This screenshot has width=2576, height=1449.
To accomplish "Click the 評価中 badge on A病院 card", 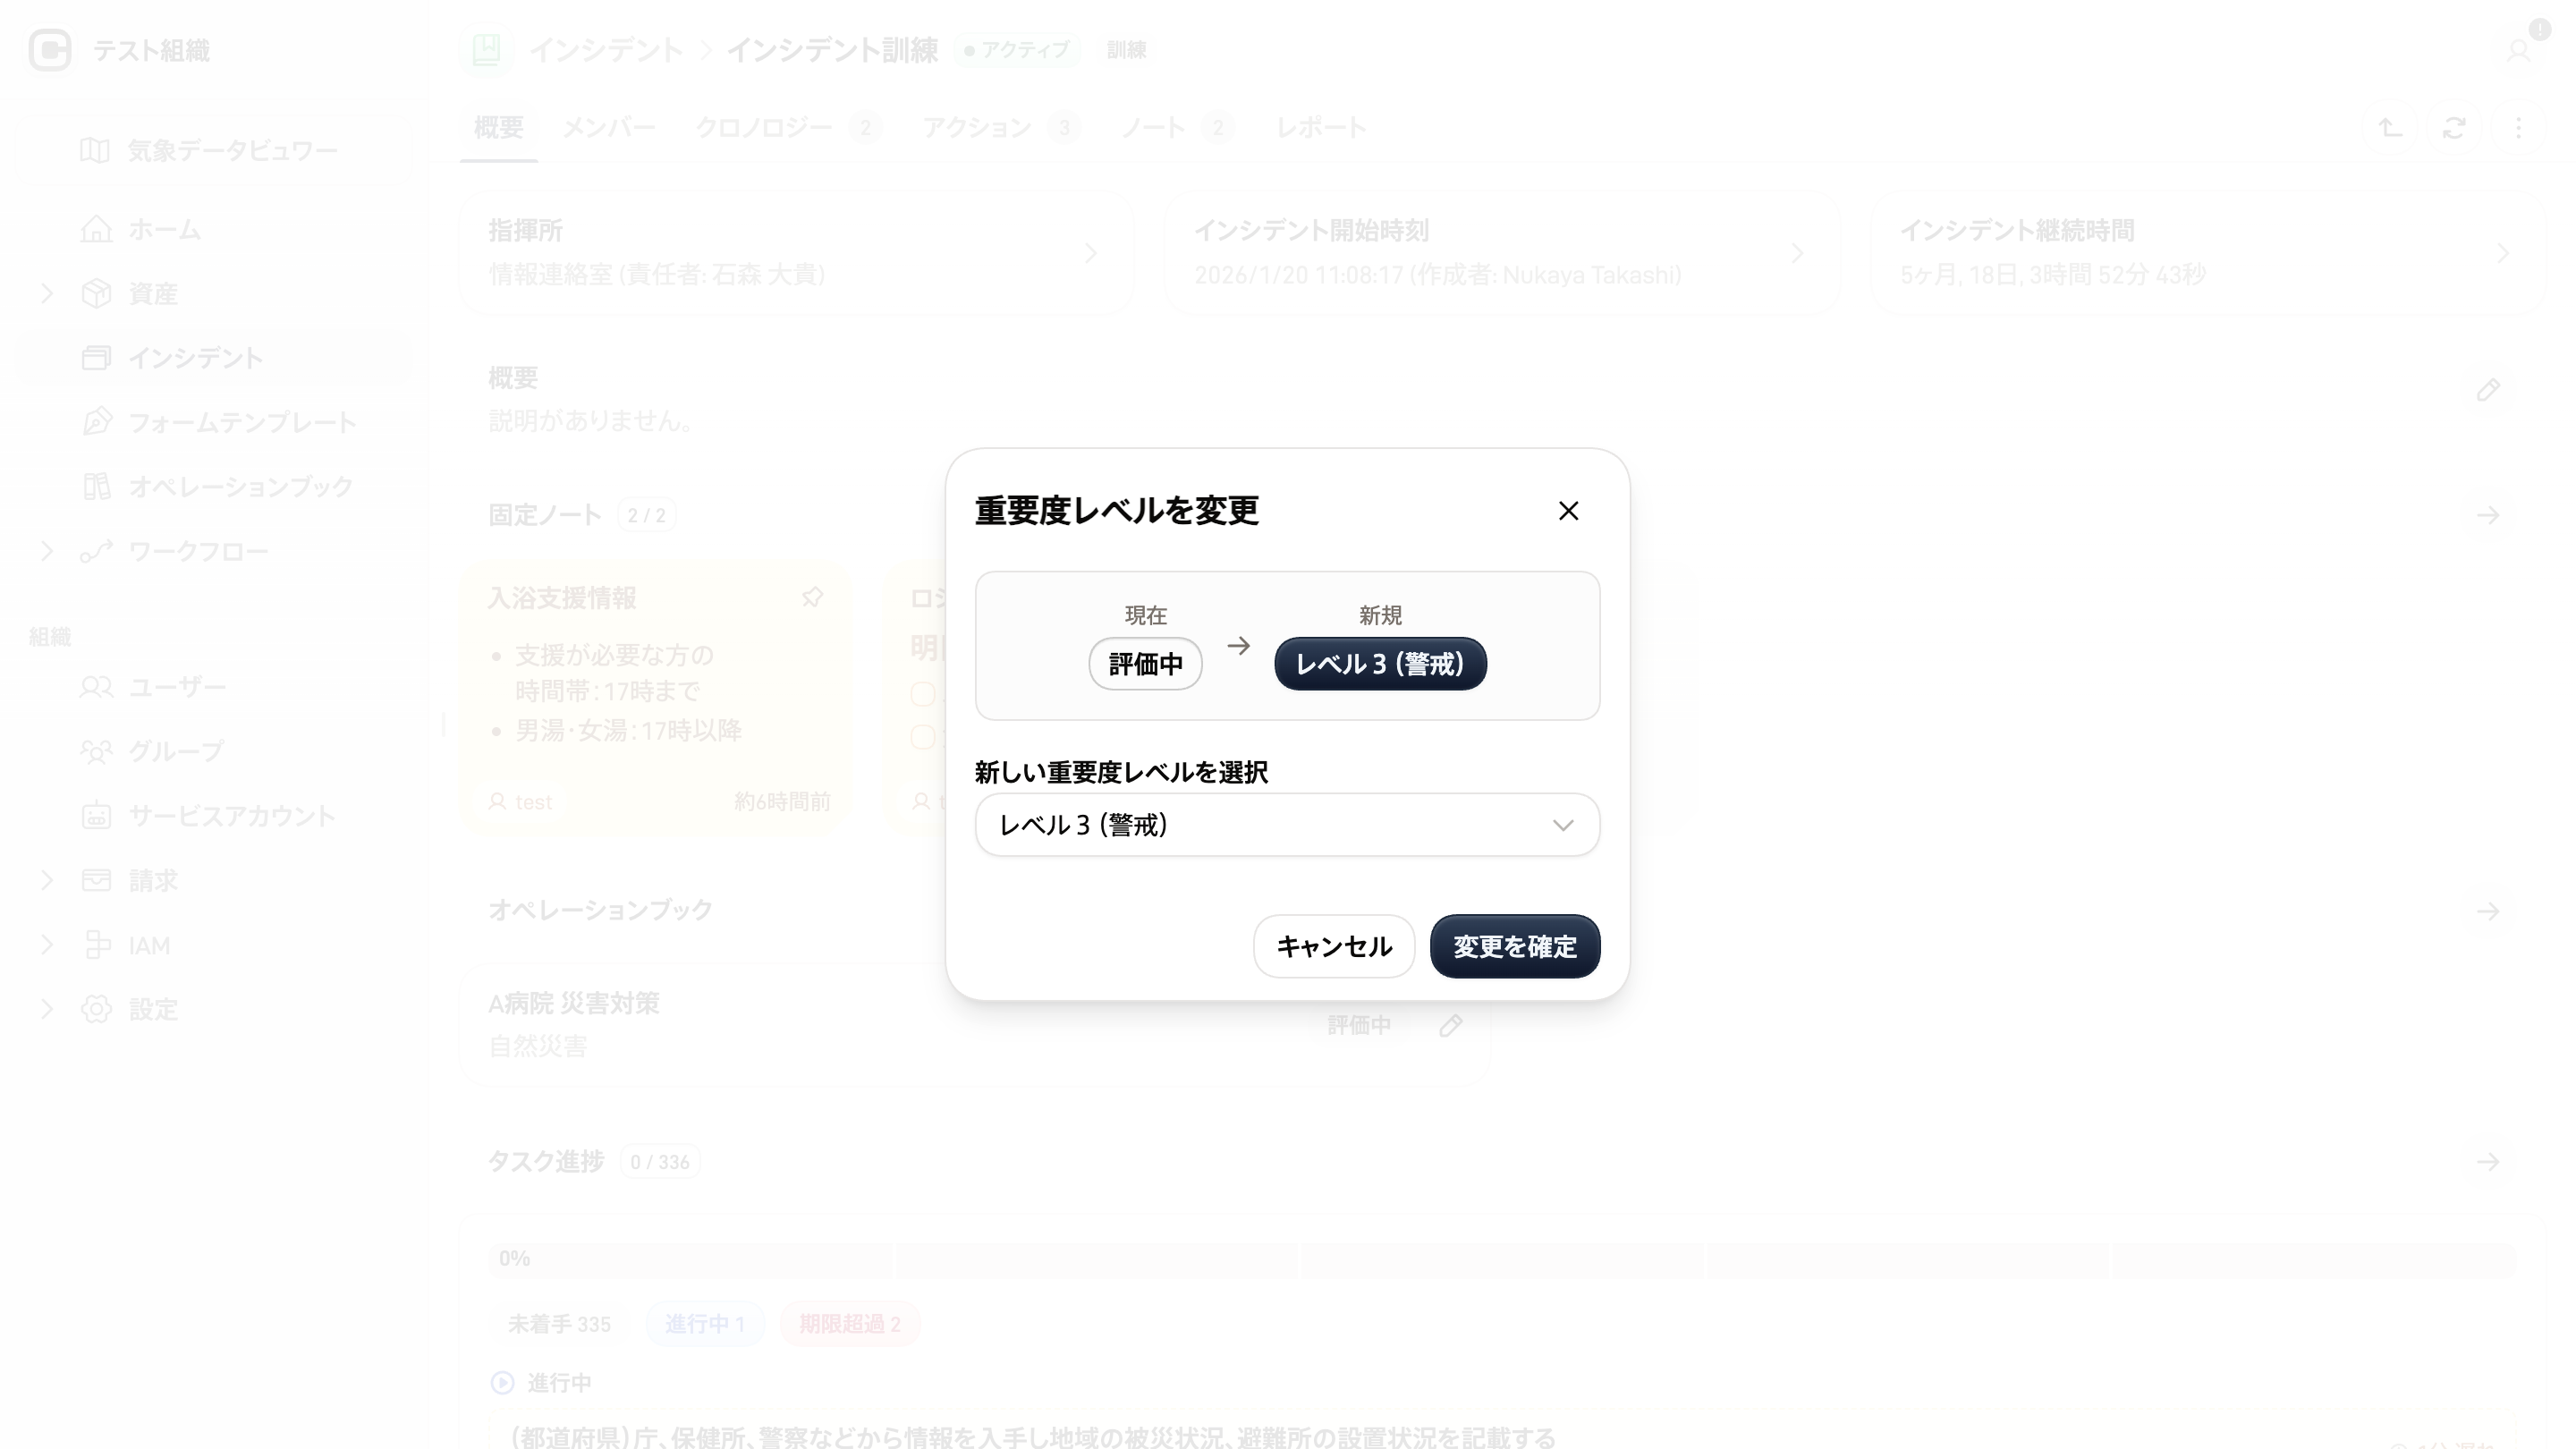I will click(x=1359, y=1025).
